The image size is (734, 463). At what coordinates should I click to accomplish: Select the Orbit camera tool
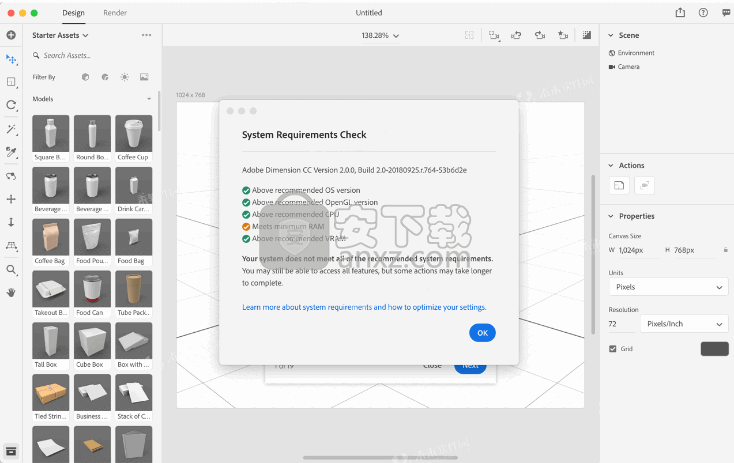(11, 176)
